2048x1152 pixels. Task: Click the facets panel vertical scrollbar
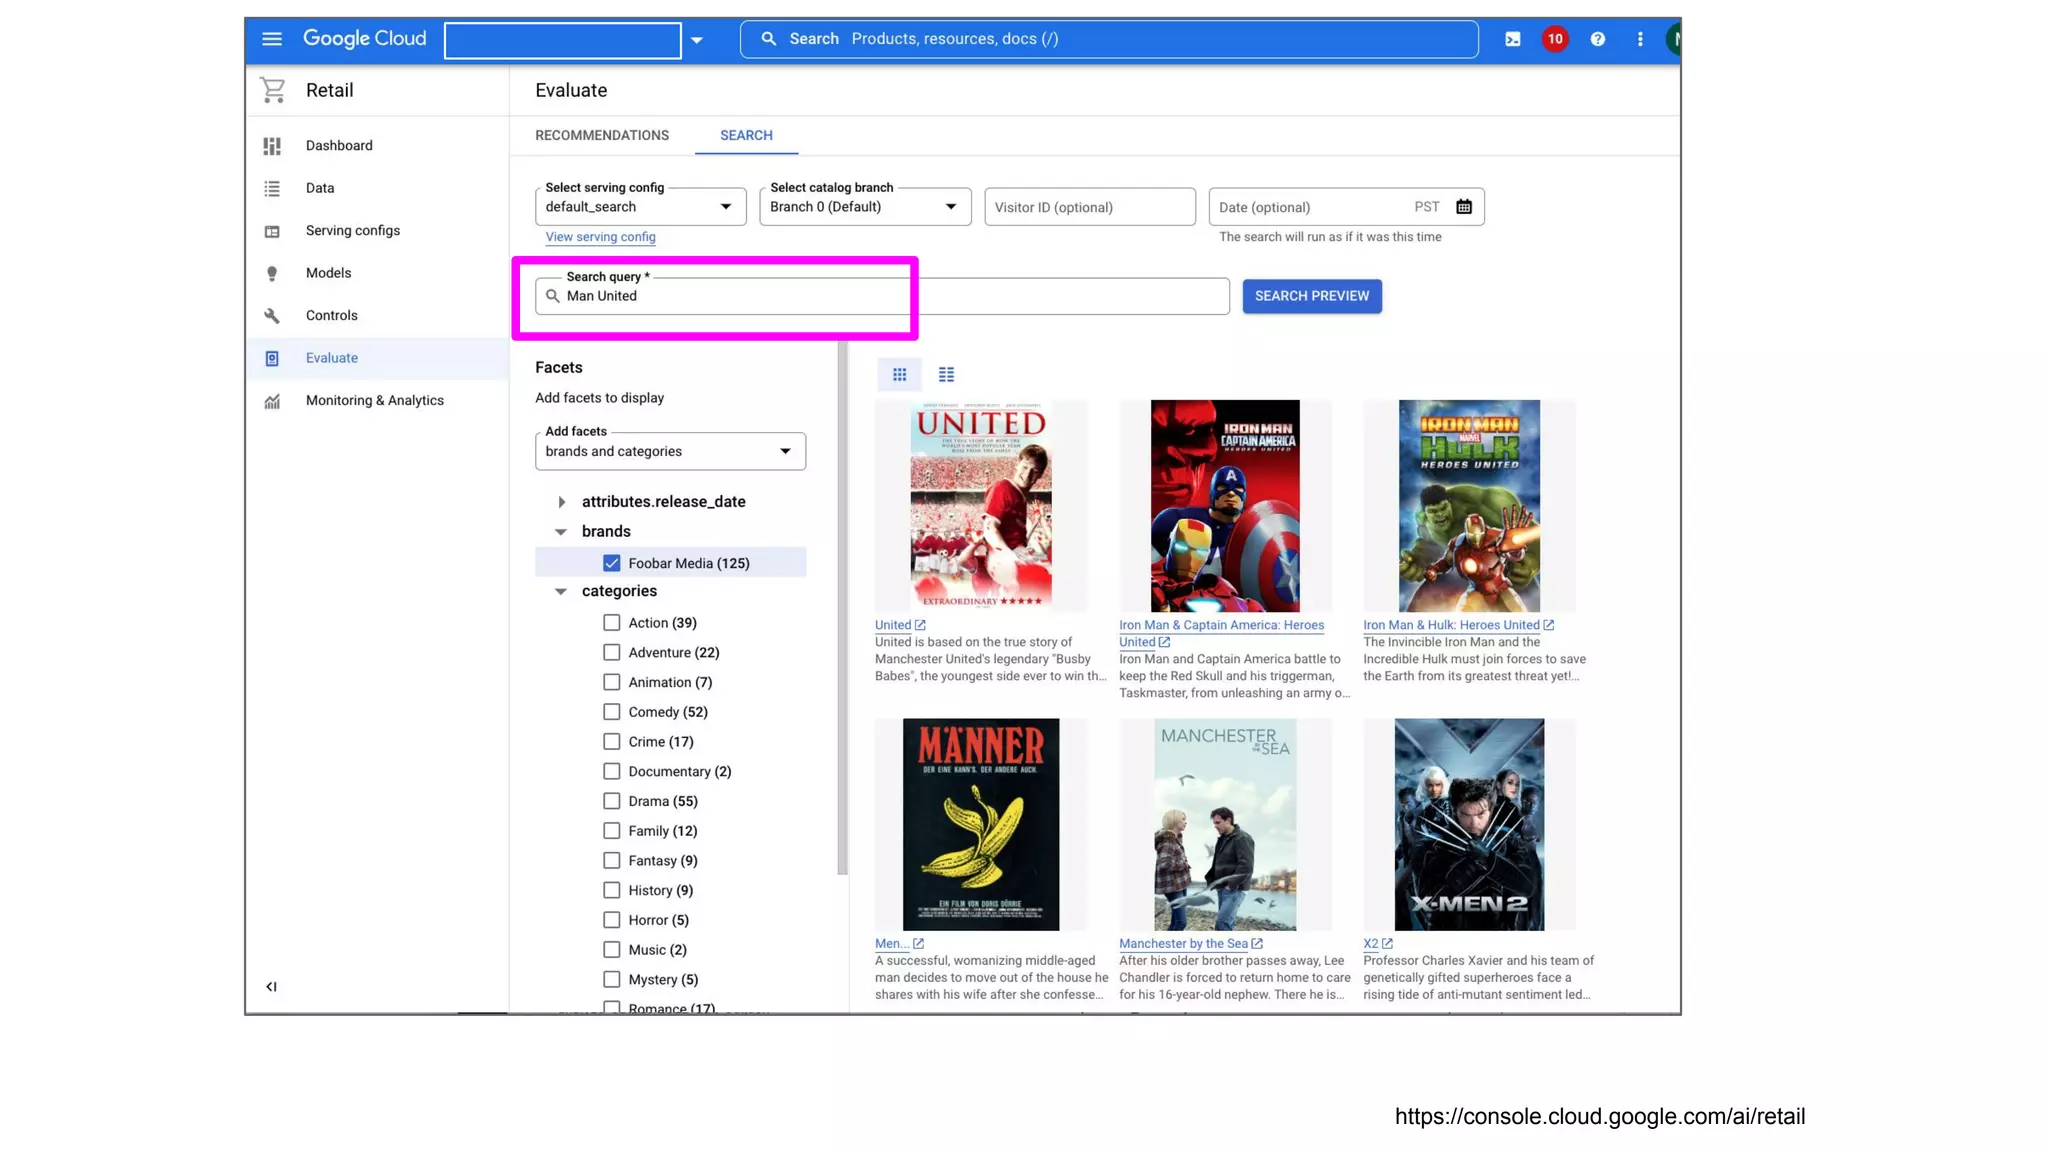point(843,607)
